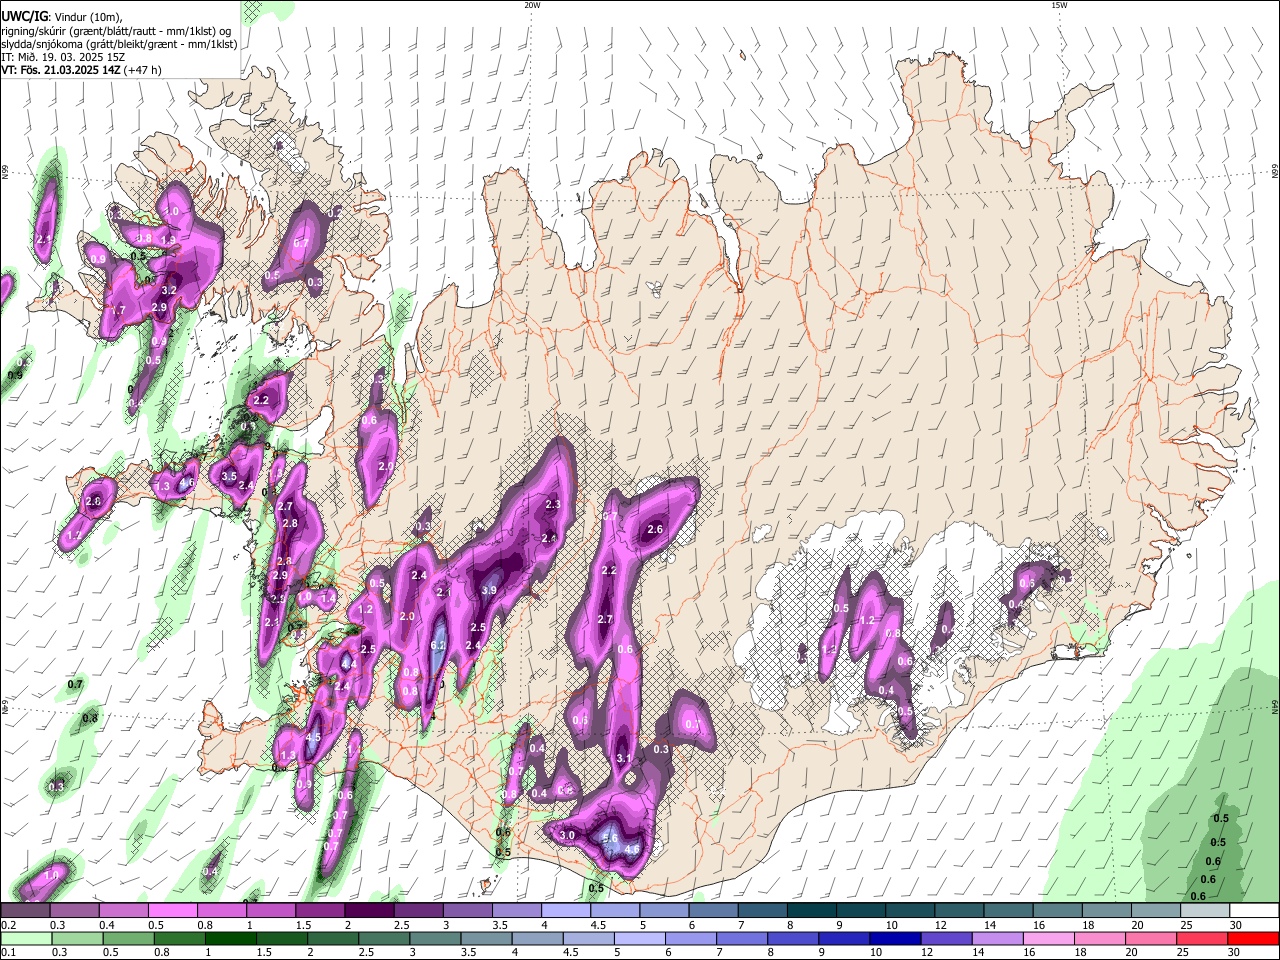This screenshot has width=1280, height=960.
Task: Click the '2.3' precipitation value on the map
Action: point(552,505)
